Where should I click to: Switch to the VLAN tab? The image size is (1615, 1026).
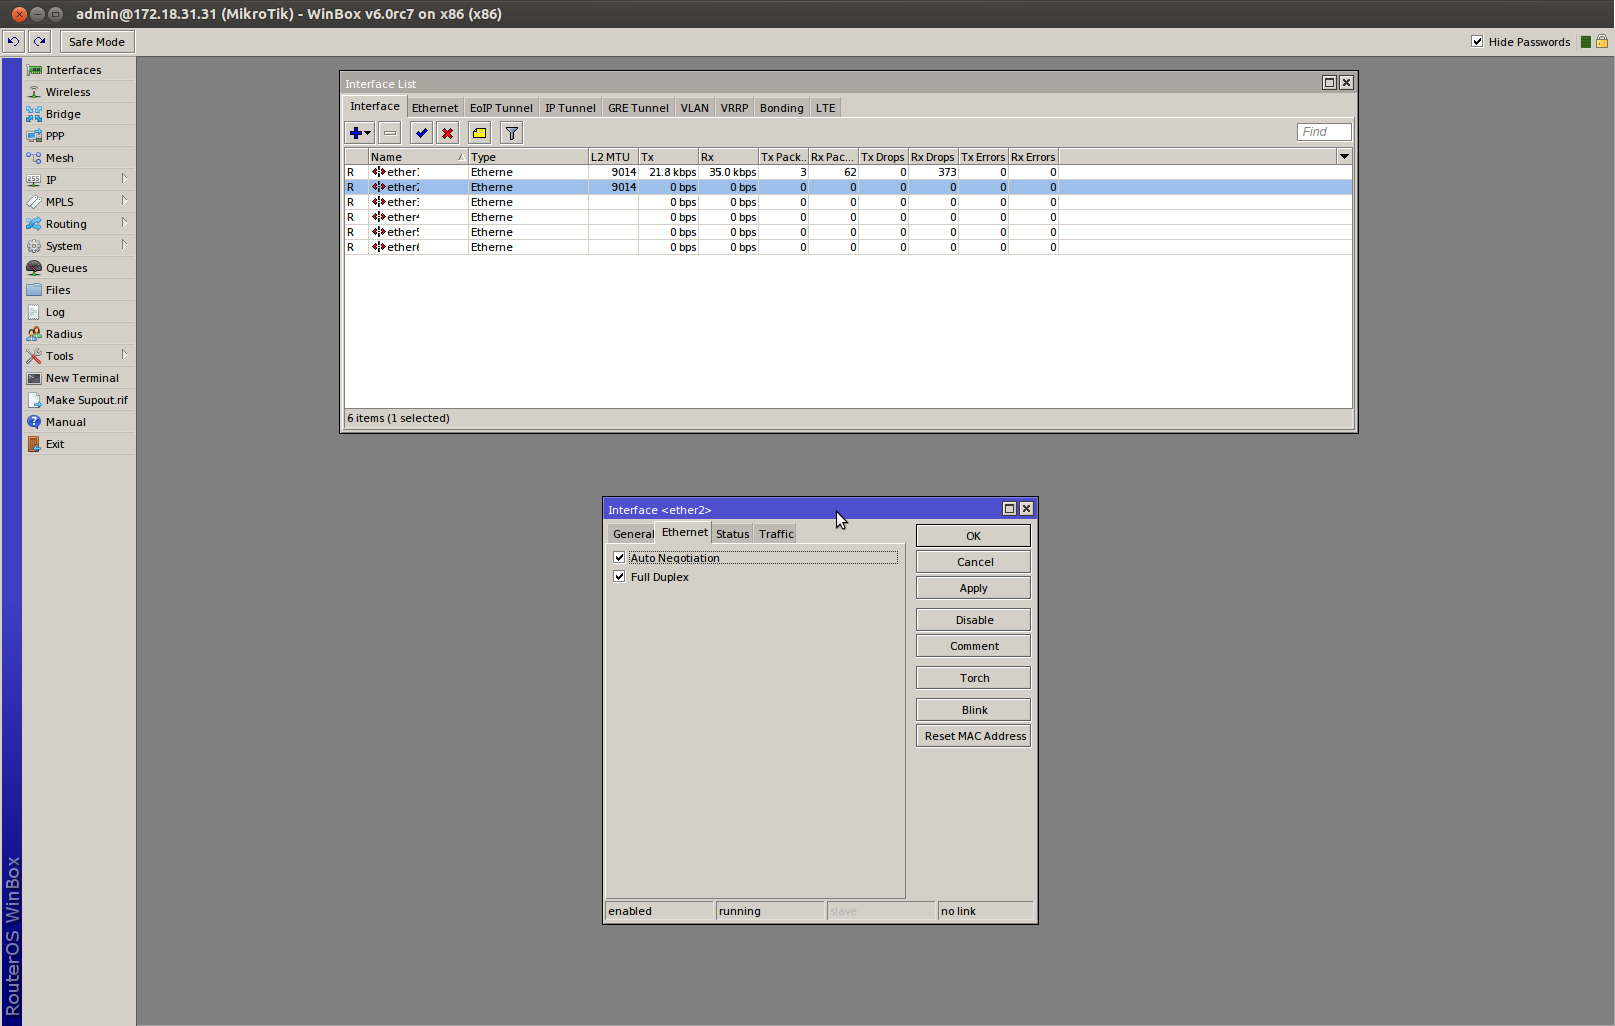point(694,107)
